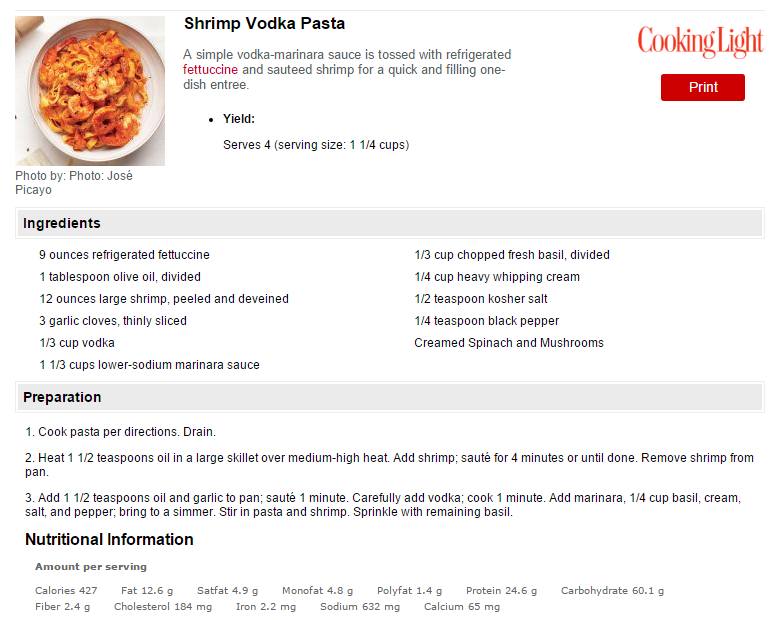Click the 9 ounces refrigerated fettuccine item

(125, 254)
